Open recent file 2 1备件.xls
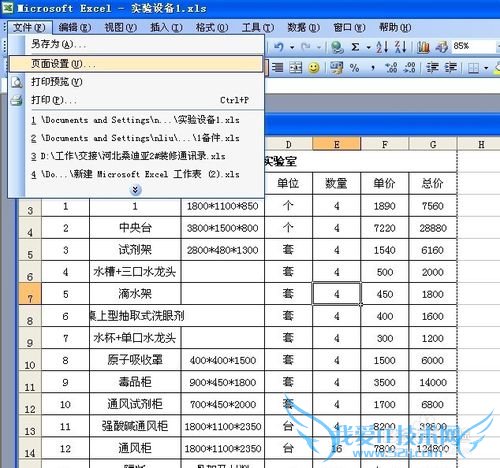This screenshot has width=500, height=468. point(136,138)
